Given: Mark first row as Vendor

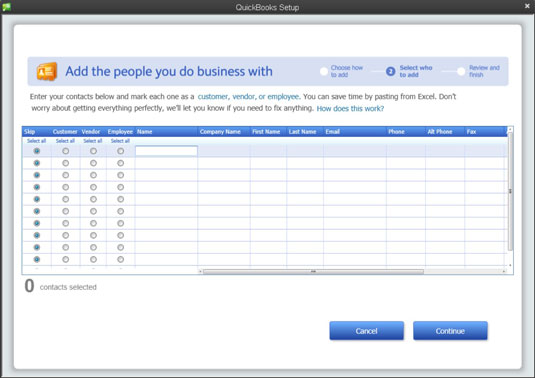Looking at the screenshot, I should 93,151.
